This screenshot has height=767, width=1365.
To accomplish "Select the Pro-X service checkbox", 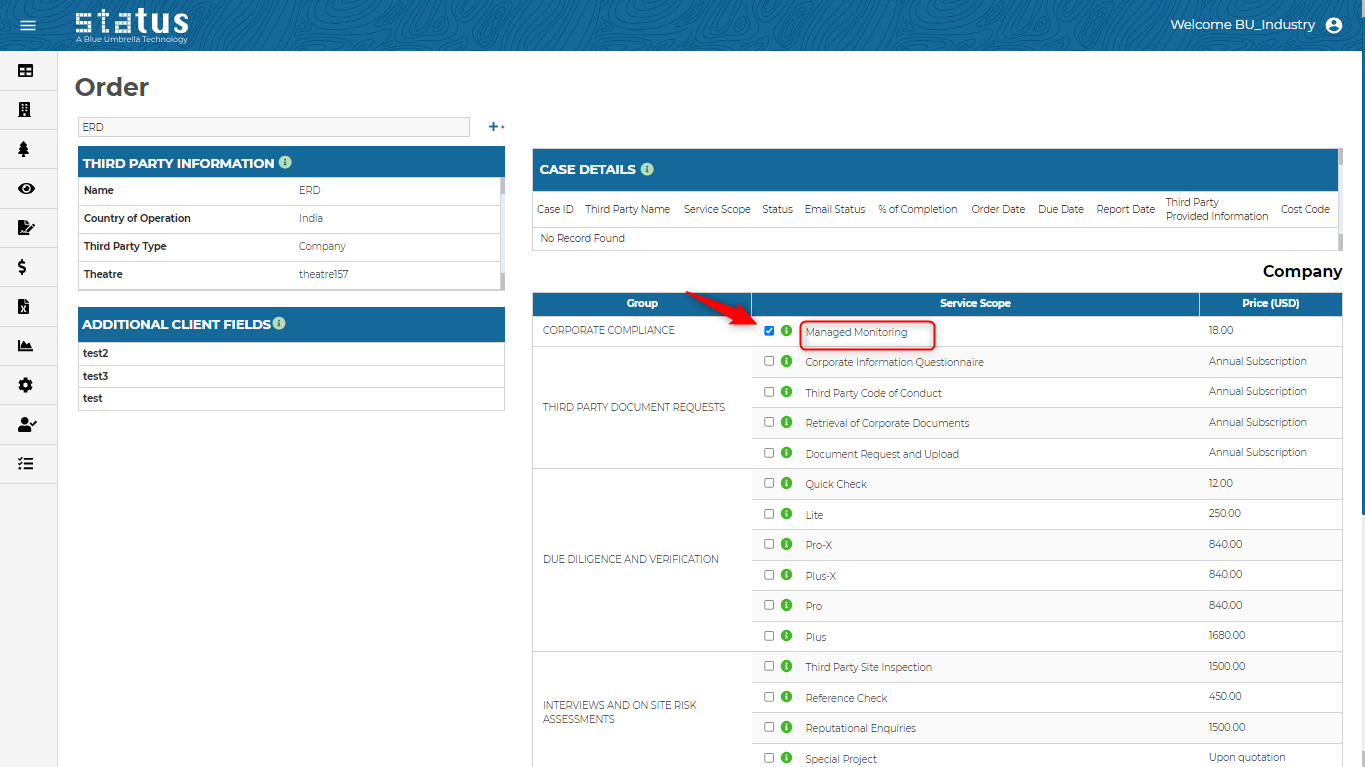I will [769, 544].
